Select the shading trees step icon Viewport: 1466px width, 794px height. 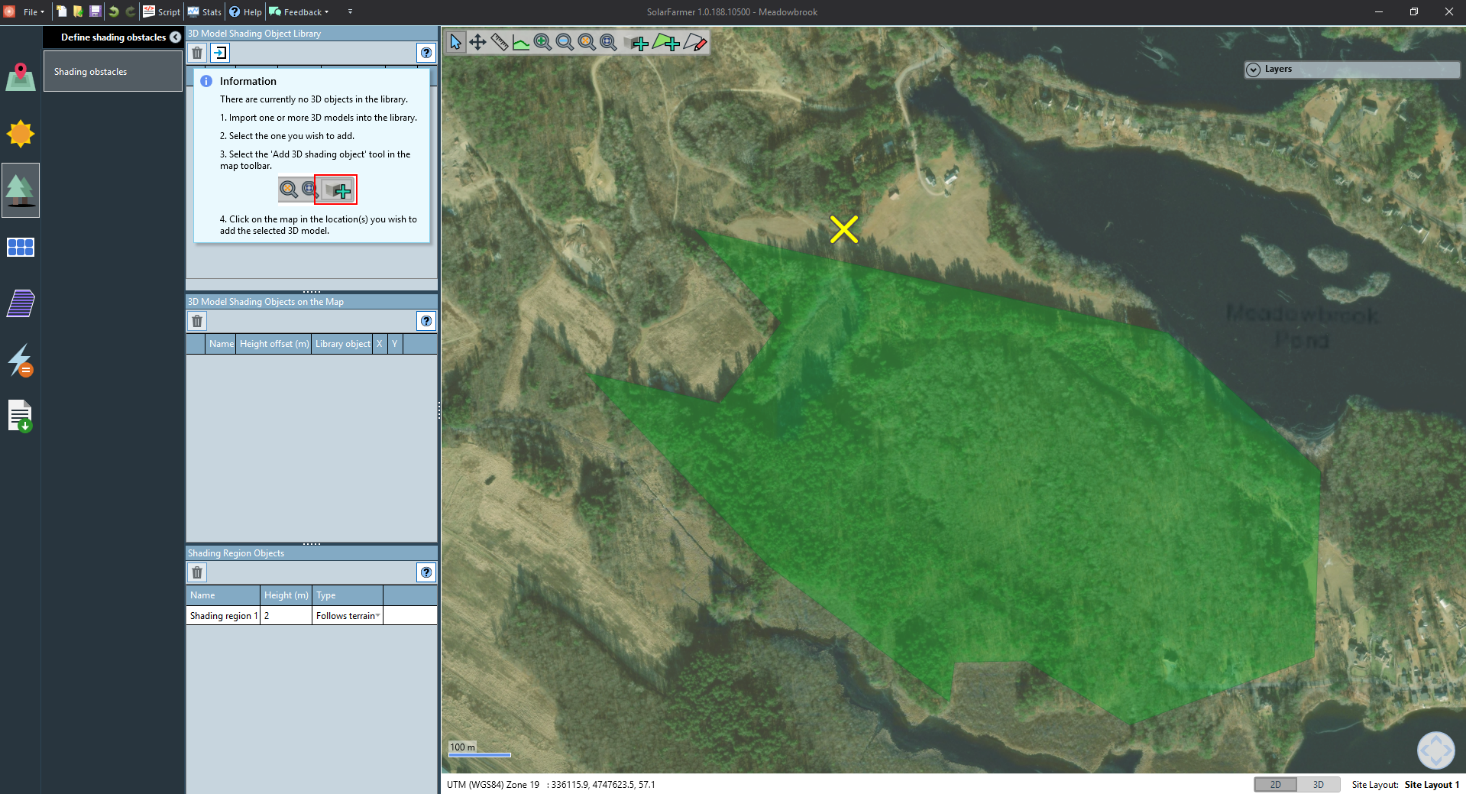[21, 190]
